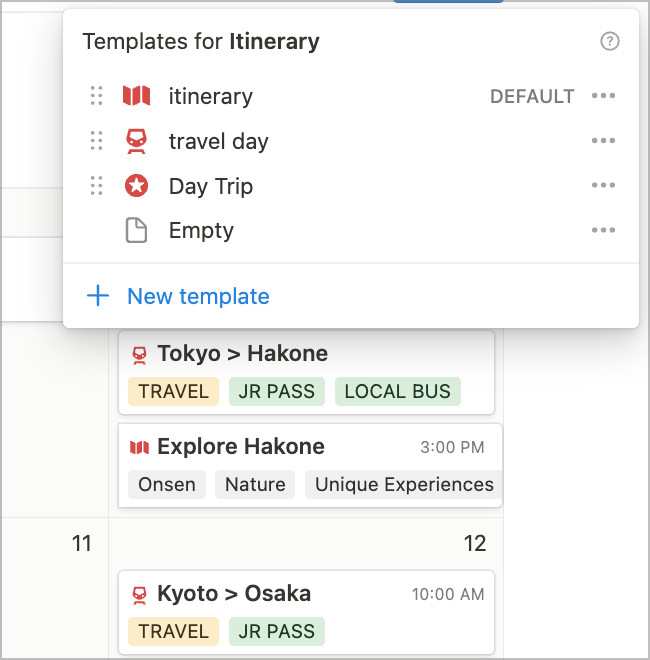Click calendar day number 11

pos(82,543)
